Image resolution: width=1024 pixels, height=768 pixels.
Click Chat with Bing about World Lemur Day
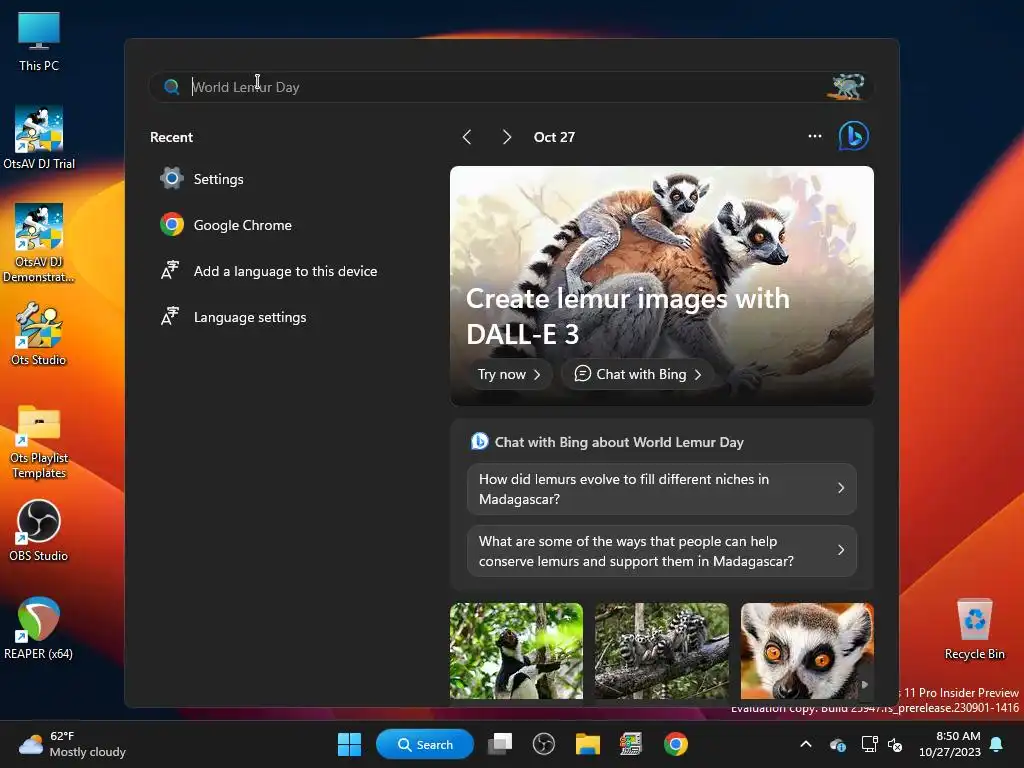(618, 442)
